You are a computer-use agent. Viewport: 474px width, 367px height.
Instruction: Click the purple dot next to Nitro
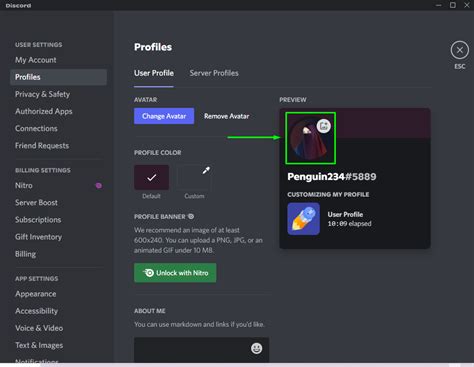99,186
